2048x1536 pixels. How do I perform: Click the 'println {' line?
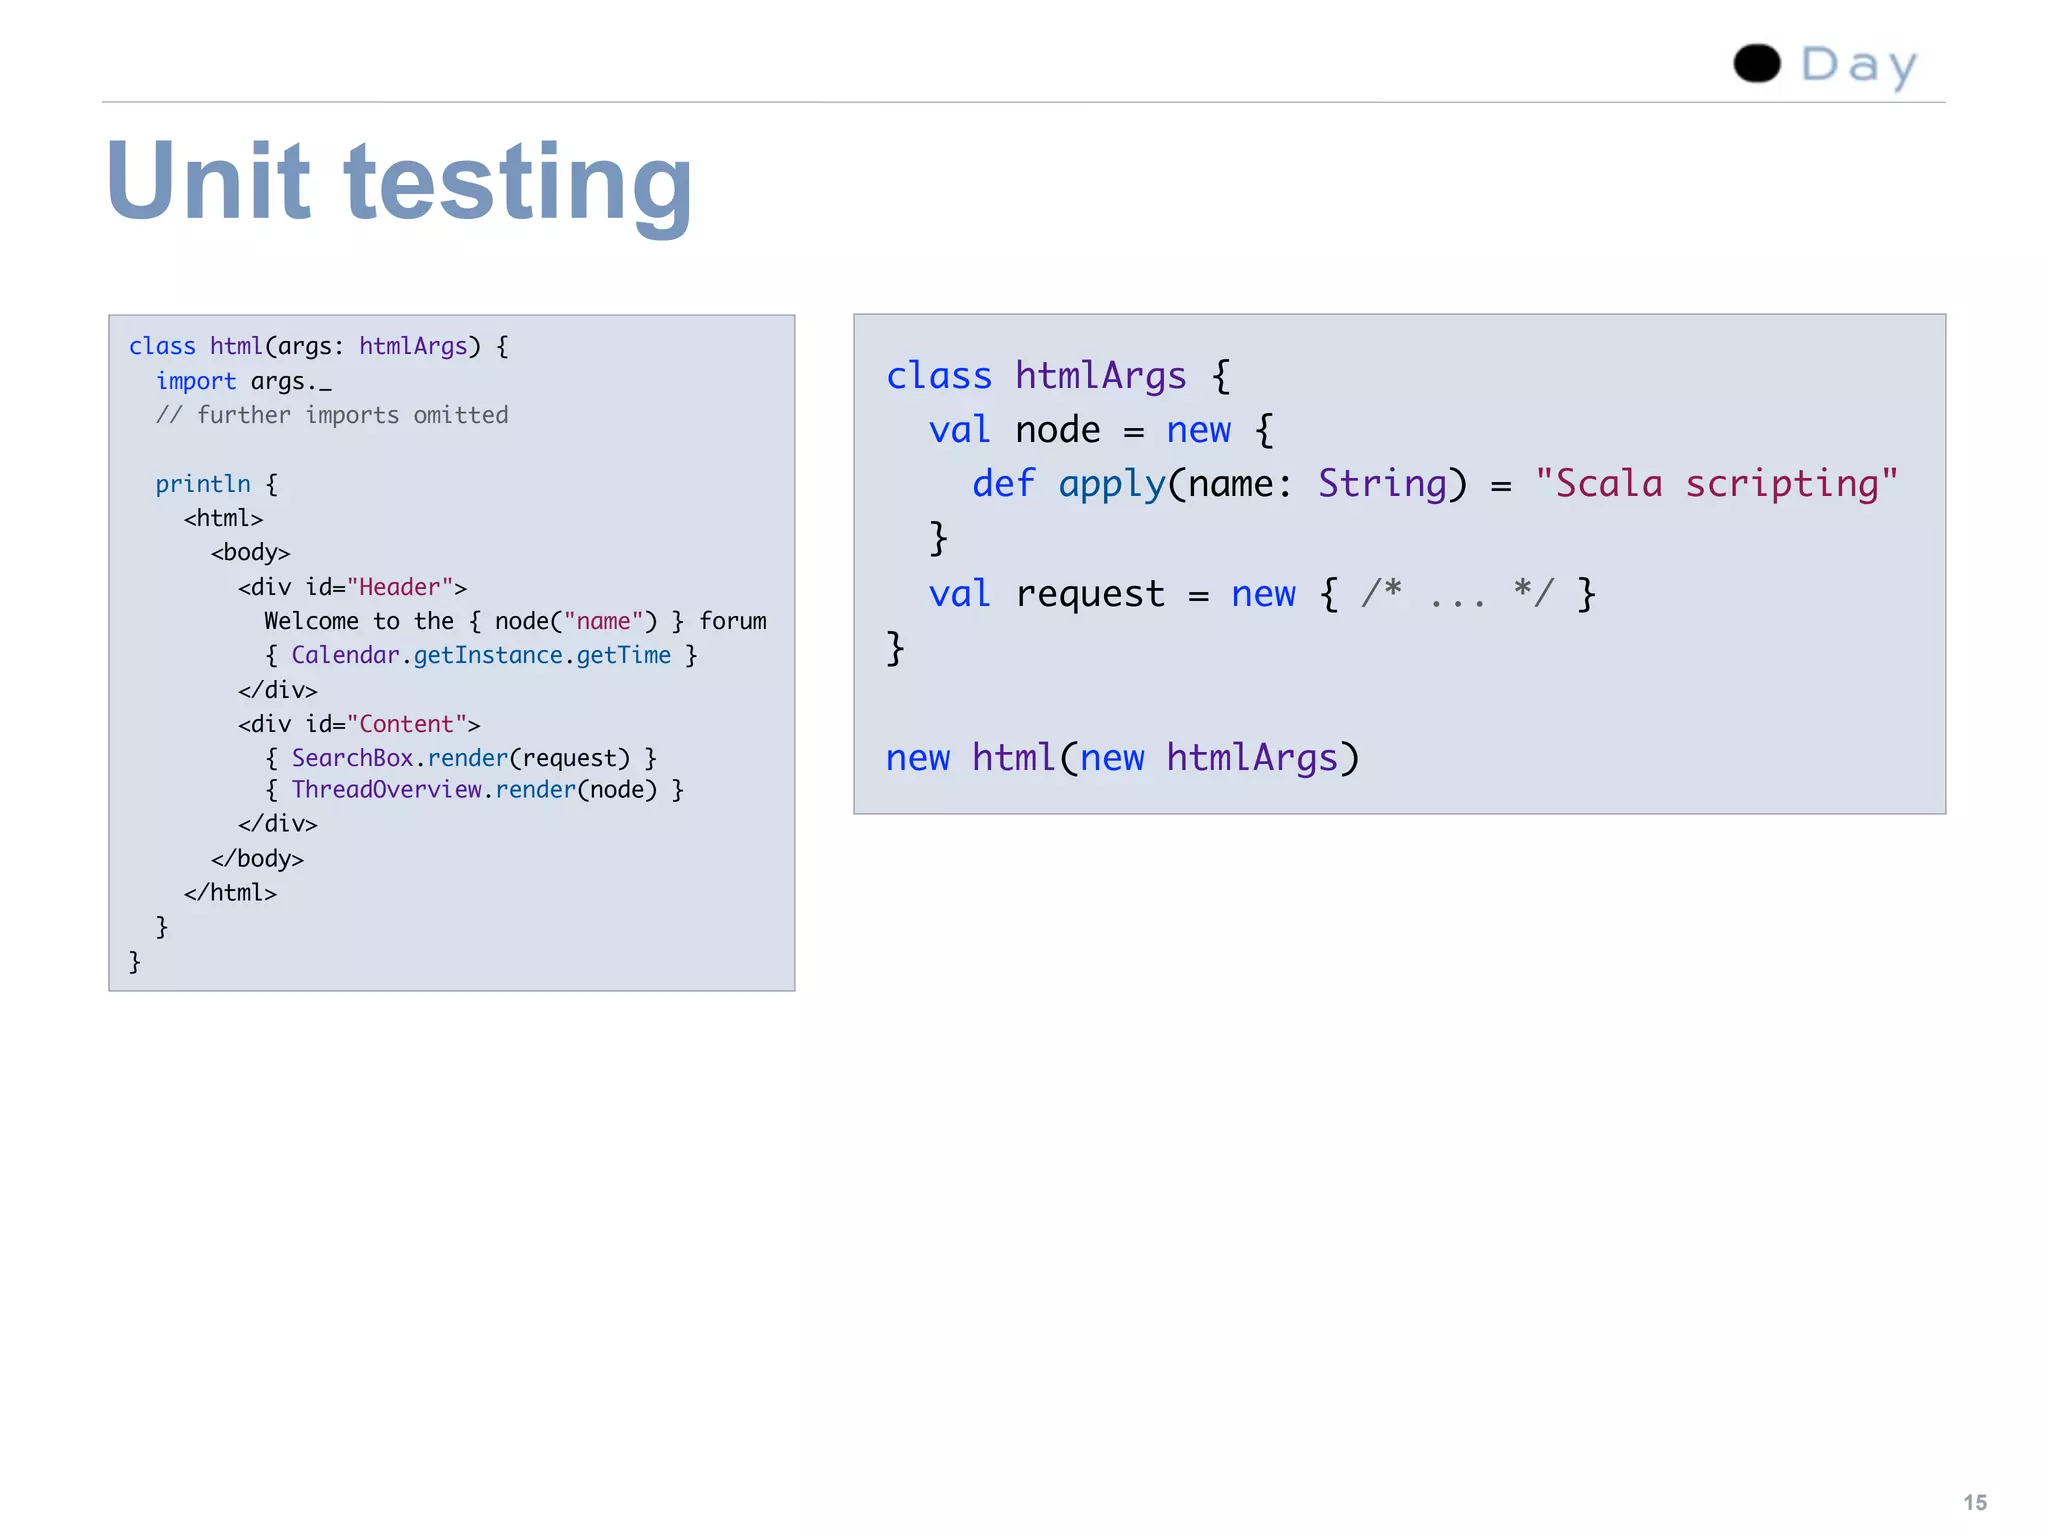[216, 484]
